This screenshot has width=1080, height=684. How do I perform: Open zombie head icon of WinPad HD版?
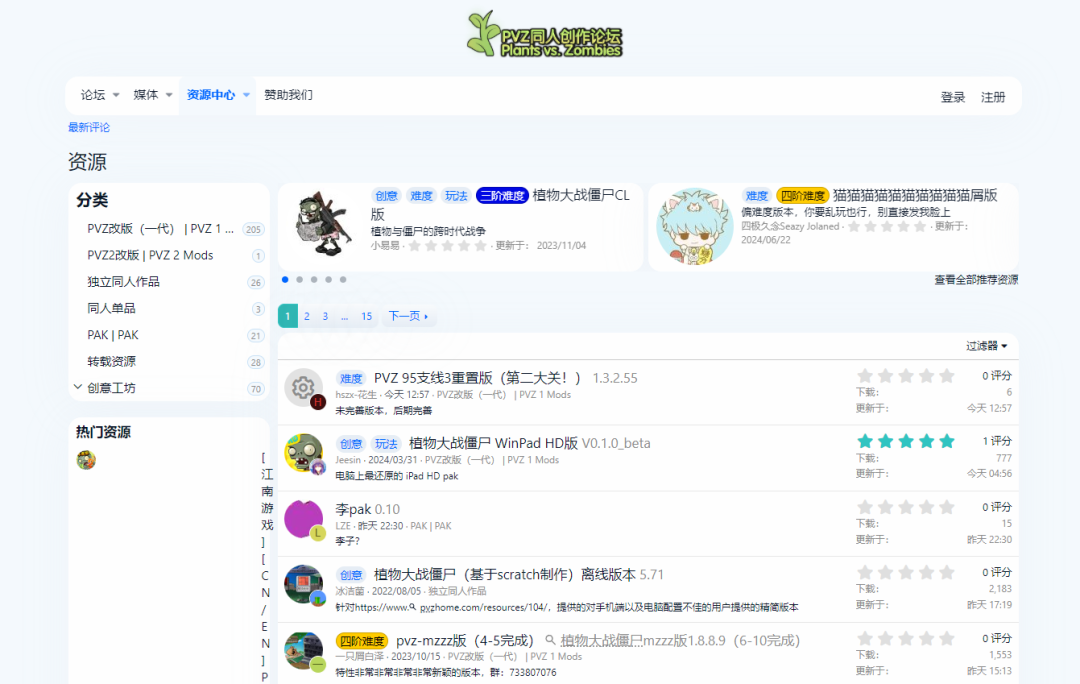(x=303, y=453)
